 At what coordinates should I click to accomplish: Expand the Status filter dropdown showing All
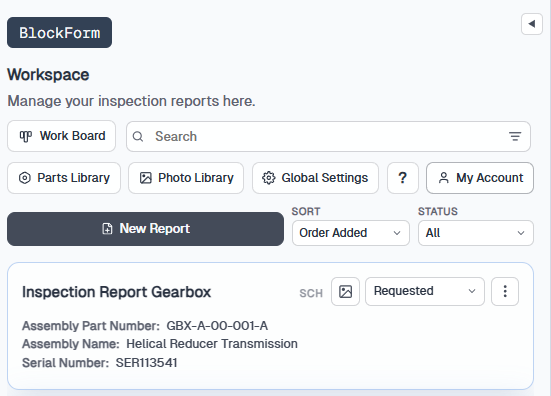point(476,233)
